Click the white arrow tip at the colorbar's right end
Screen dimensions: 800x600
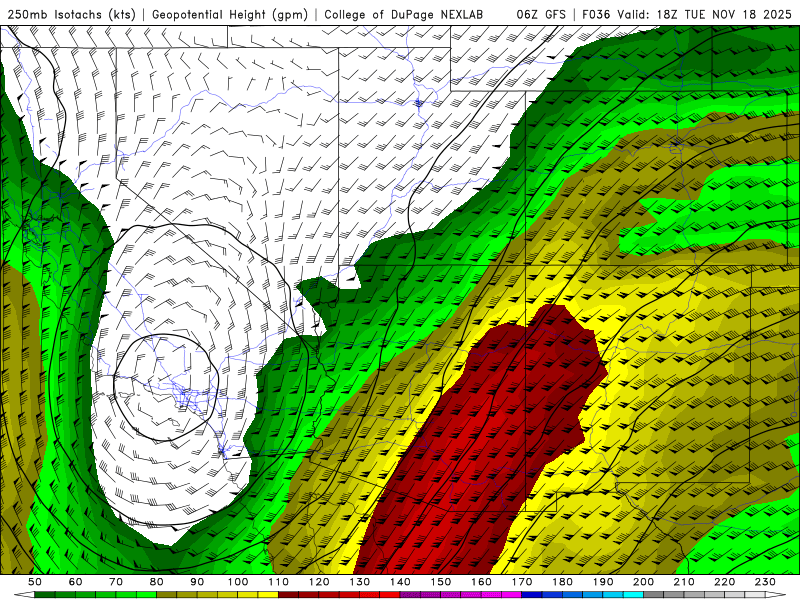(x=776, y=595)
